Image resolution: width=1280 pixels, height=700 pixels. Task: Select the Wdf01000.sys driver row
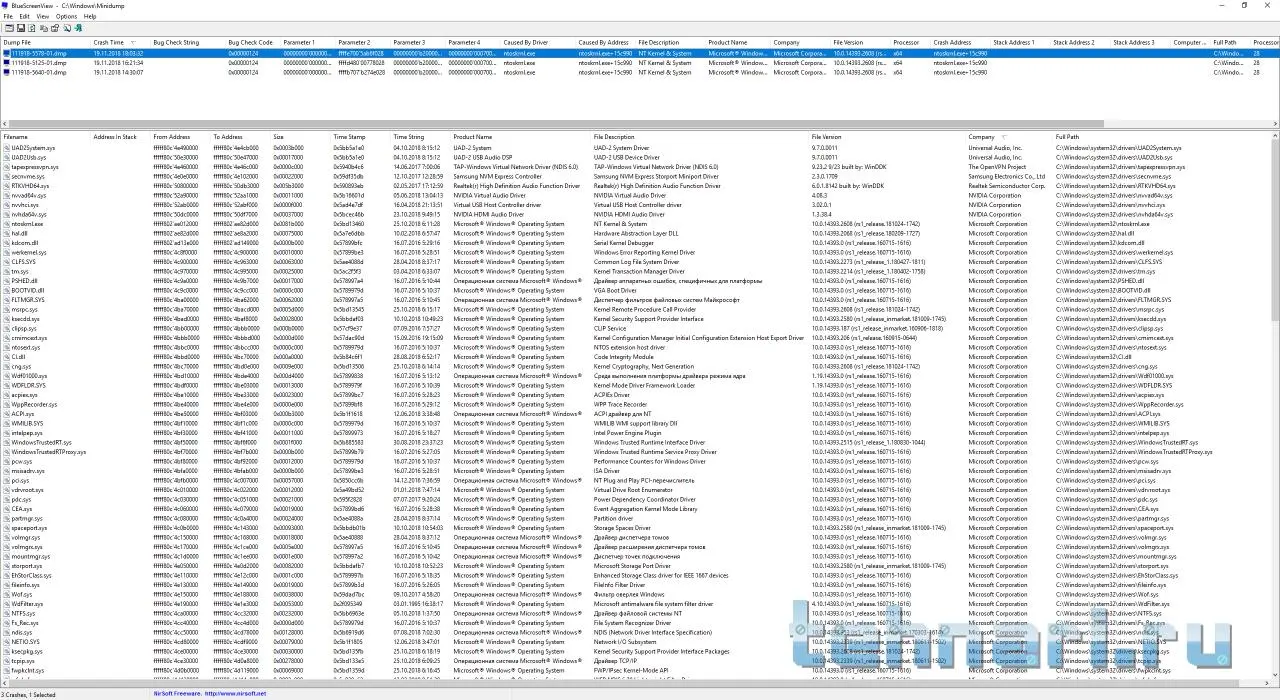pos(635,376)
